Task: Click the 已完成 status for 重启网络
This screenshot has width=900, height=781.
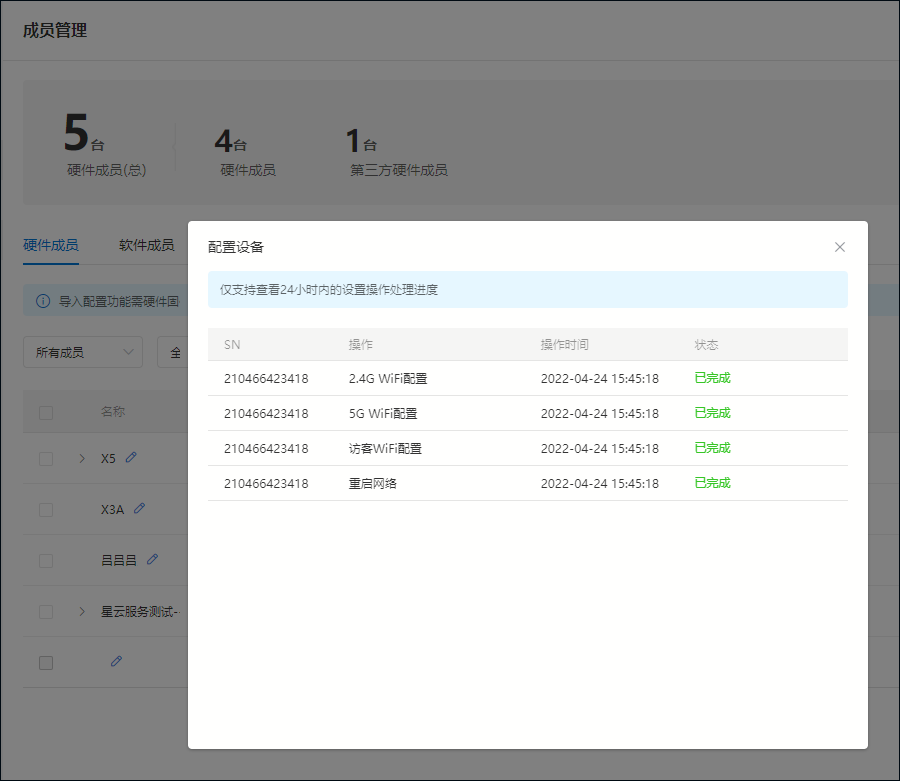Action: 712,483
